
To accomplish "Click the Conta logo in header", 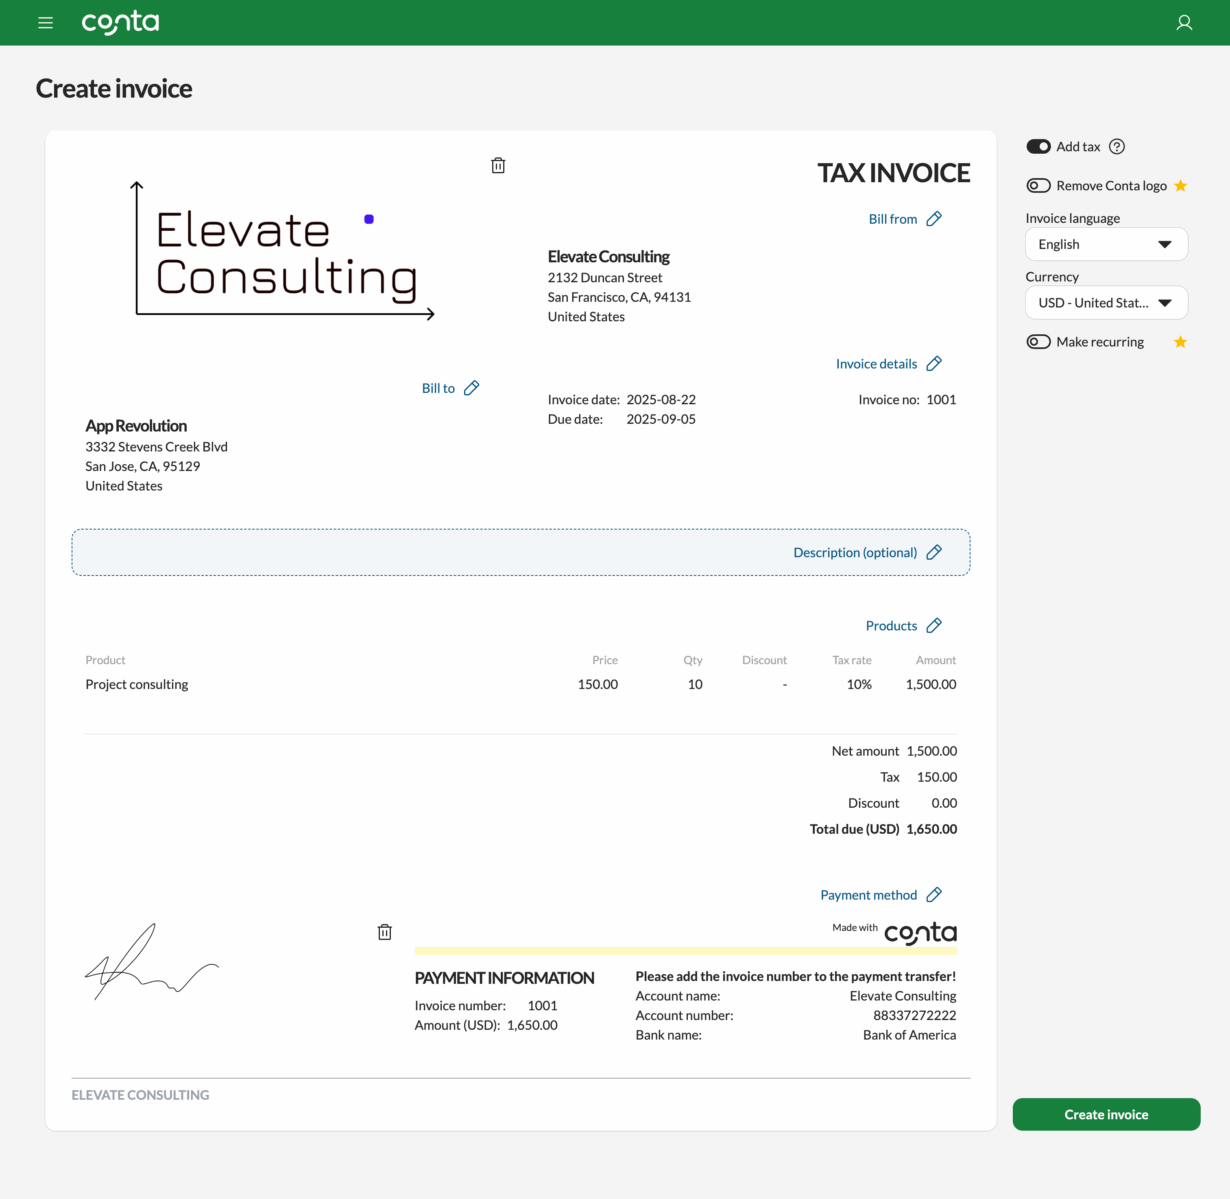I will point(120,23).
